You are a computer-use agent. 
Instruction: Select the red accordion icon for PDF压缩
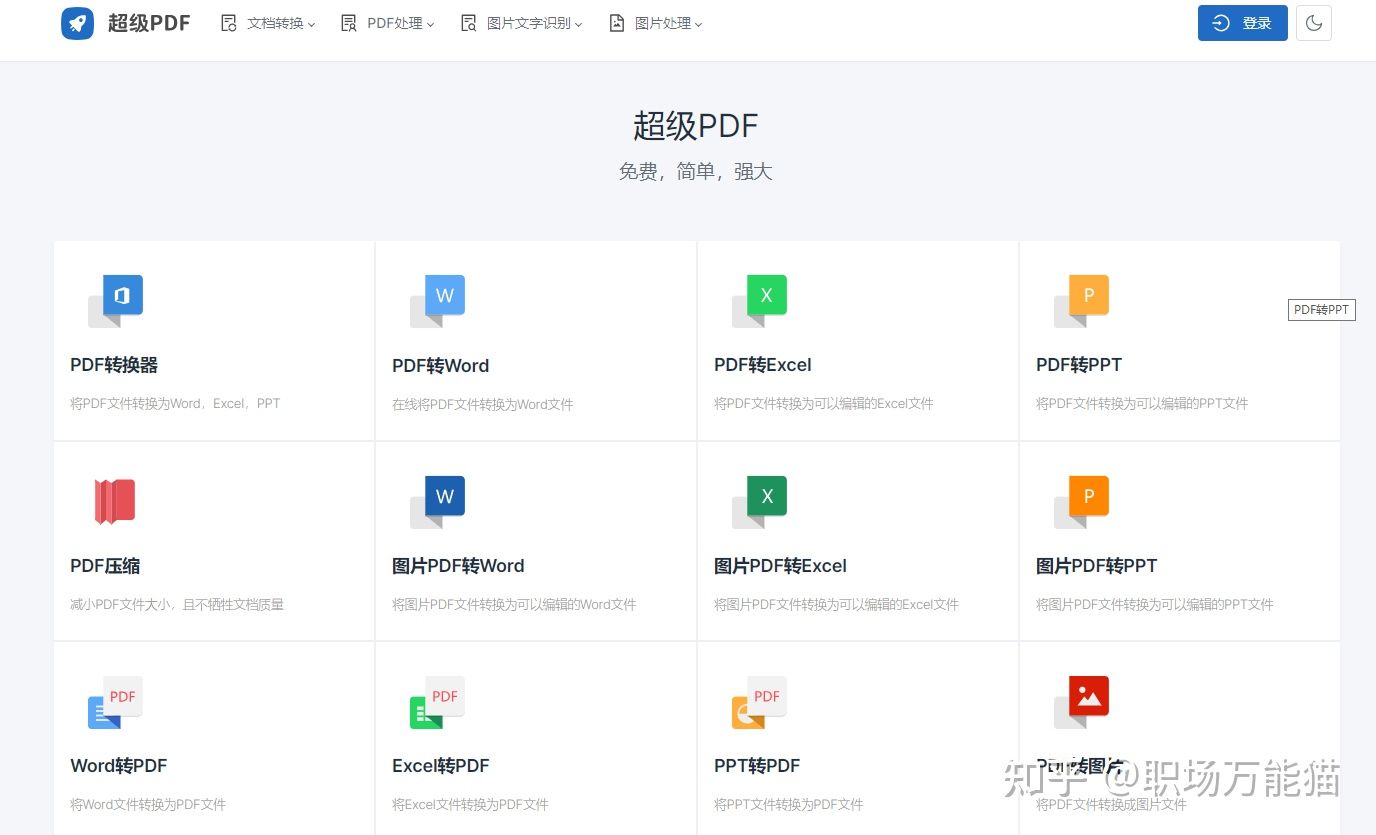(x=115, y=500)
